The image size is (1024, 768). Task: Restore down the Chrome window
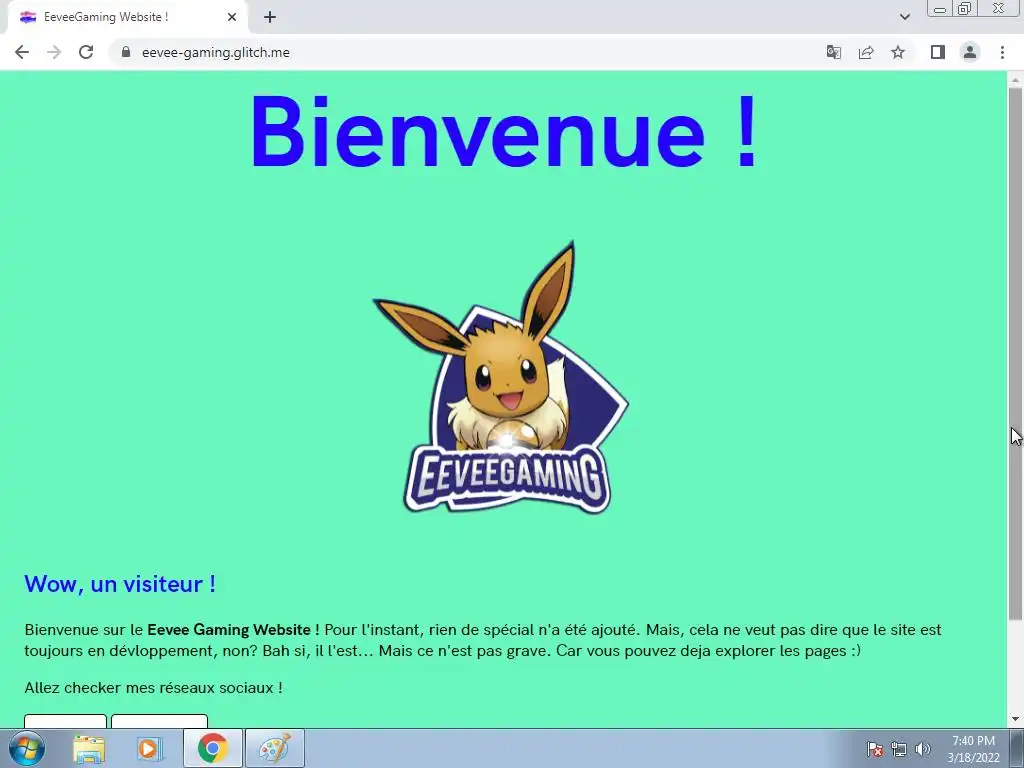click(x=964, y=8)
